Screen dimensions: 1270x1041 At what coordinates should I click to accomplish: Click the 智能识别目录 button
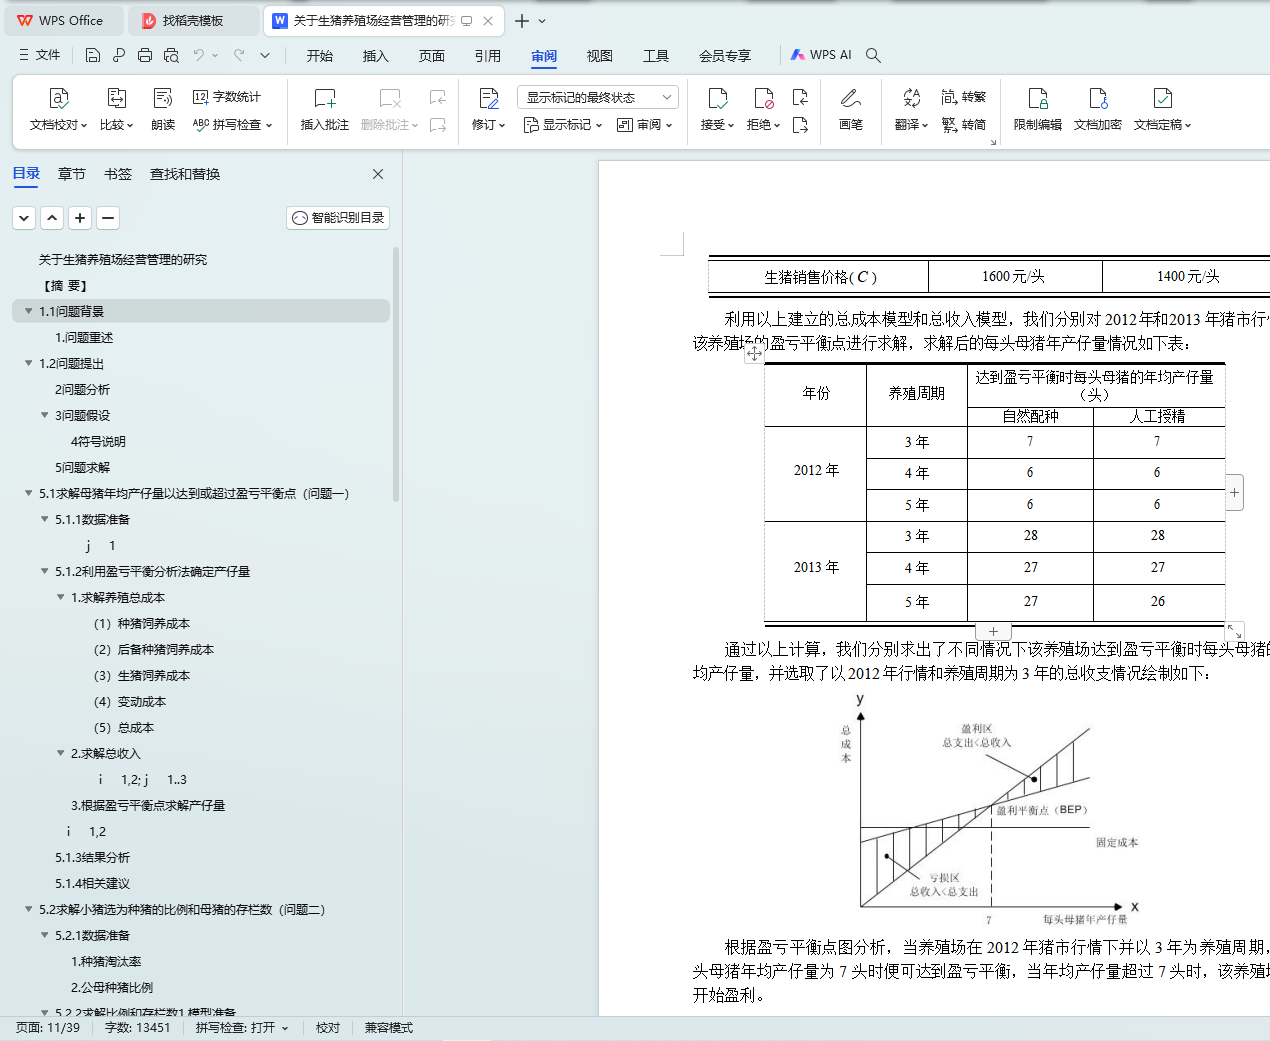338,218
